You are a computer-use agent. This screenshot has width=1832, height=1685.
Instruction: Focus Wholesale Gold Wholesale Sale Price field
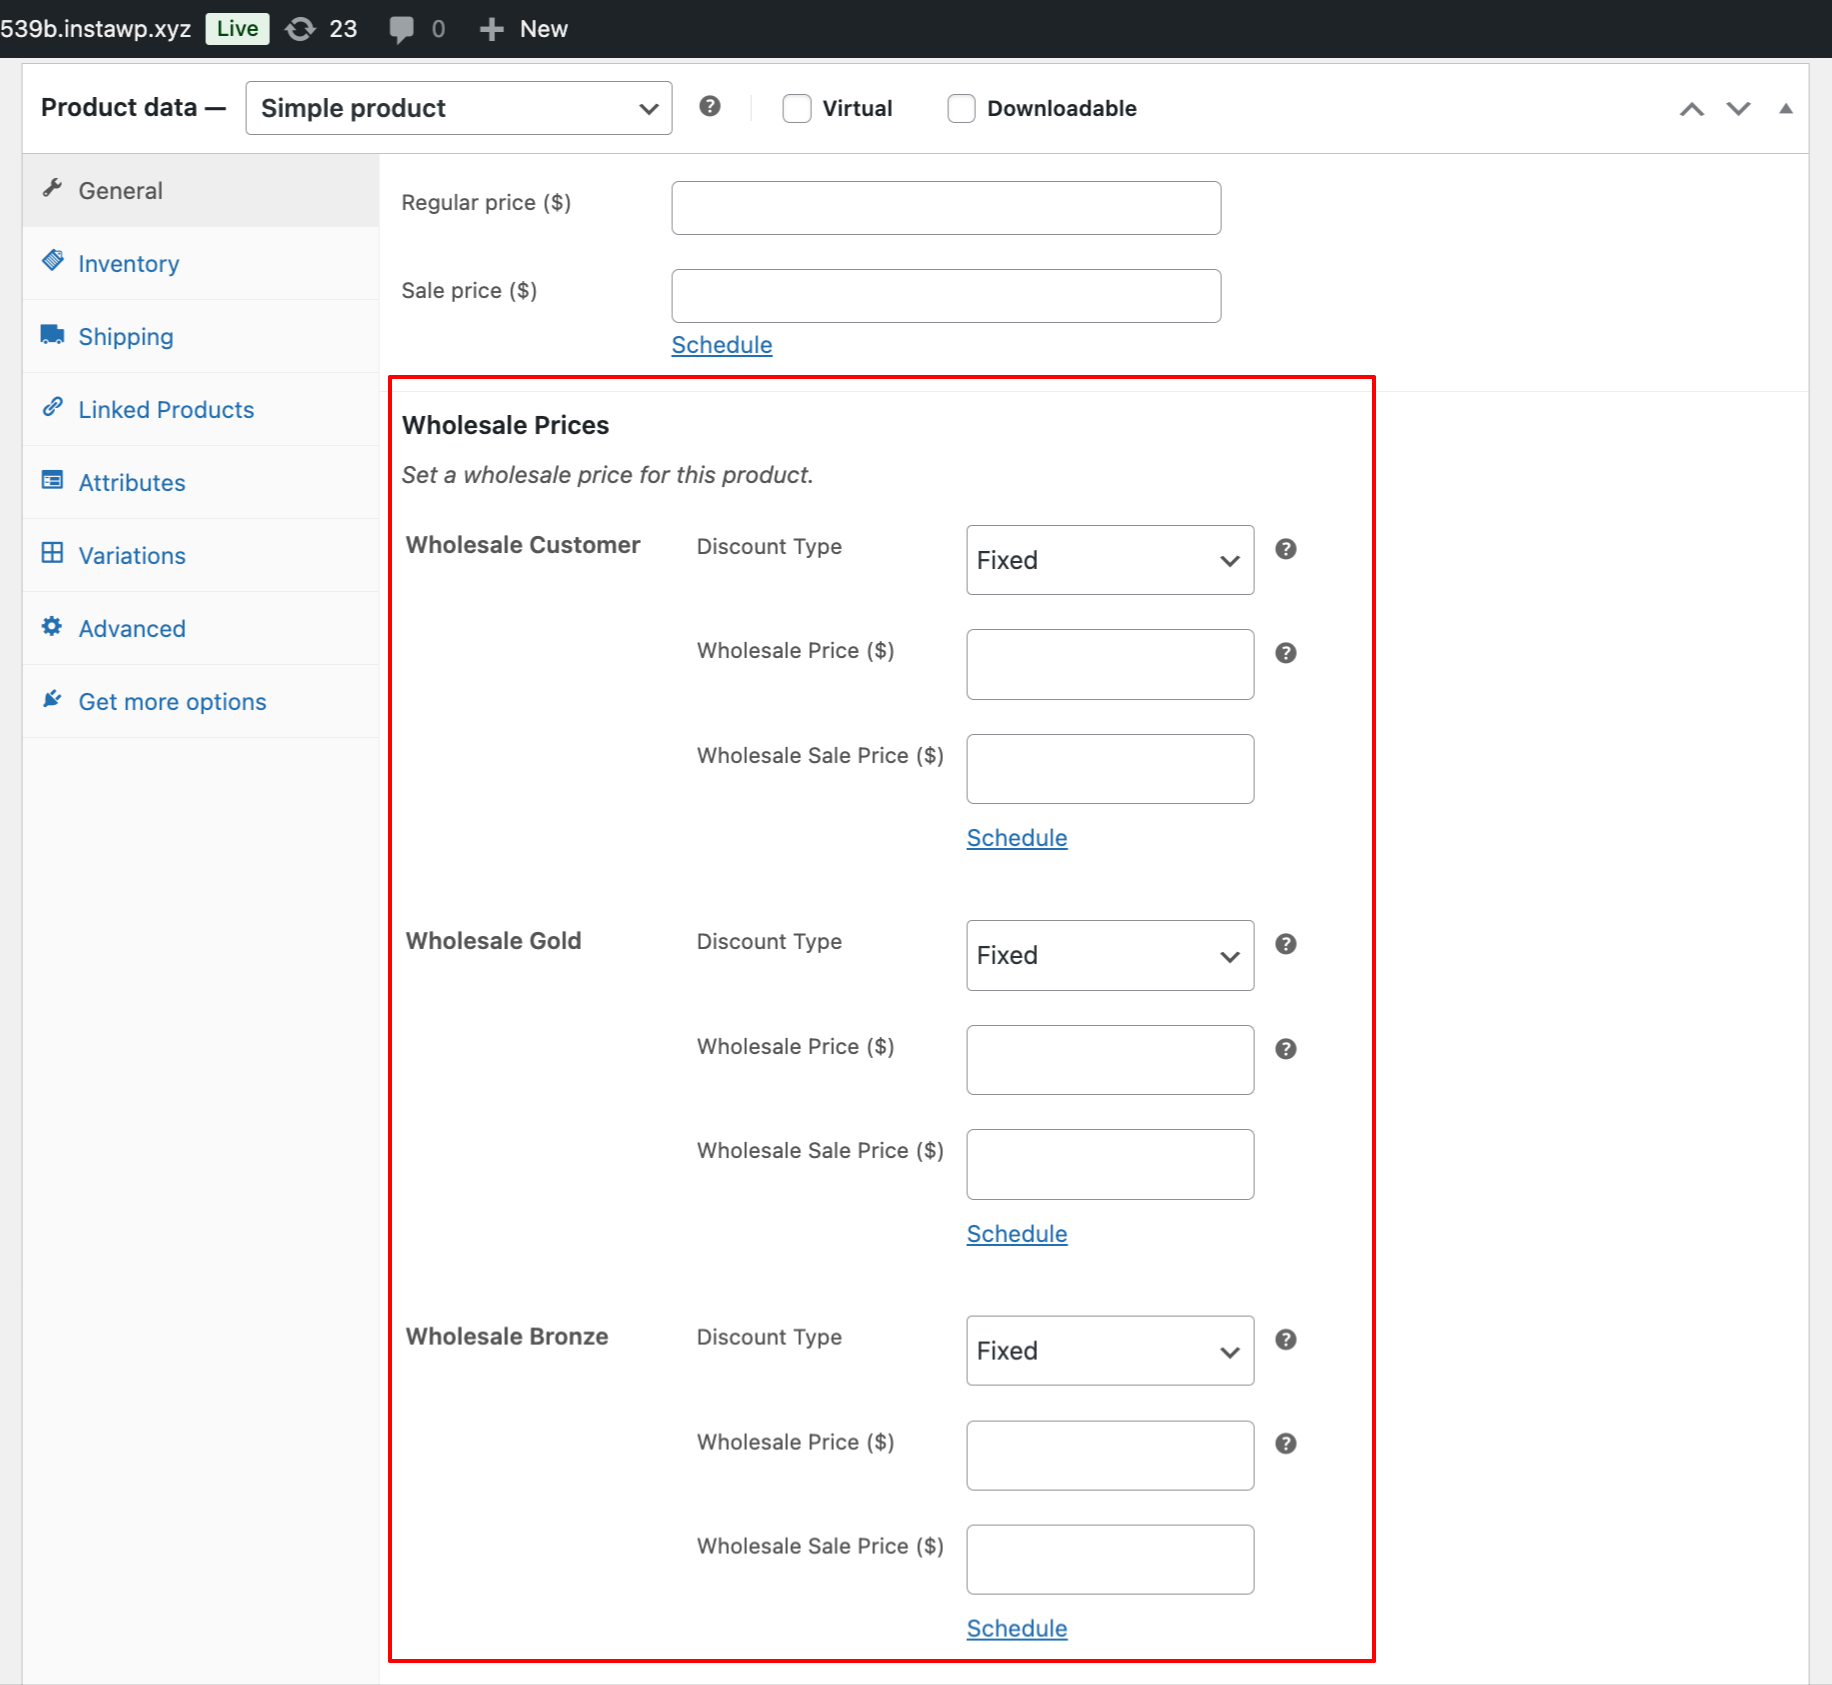pyautogui.click(x=1110, y=1164)
